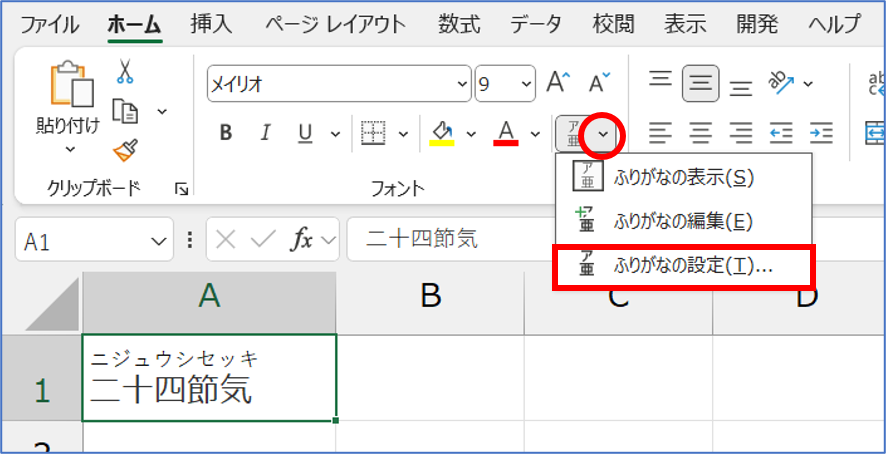Open the ページ レイアウト tab
Viewport: 886px width, 454px height.
pyautogui.click(x=336, y=24)
